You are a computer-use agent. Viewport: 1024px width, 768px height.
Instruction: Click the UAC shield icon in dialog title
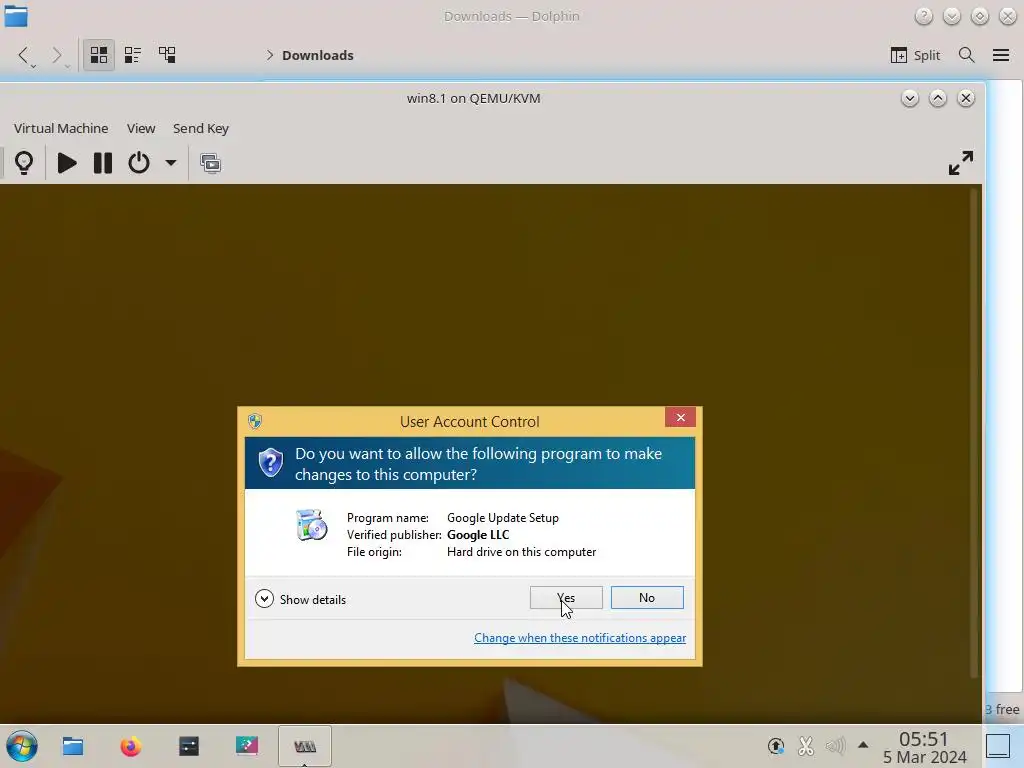click(x=255, y=421)
